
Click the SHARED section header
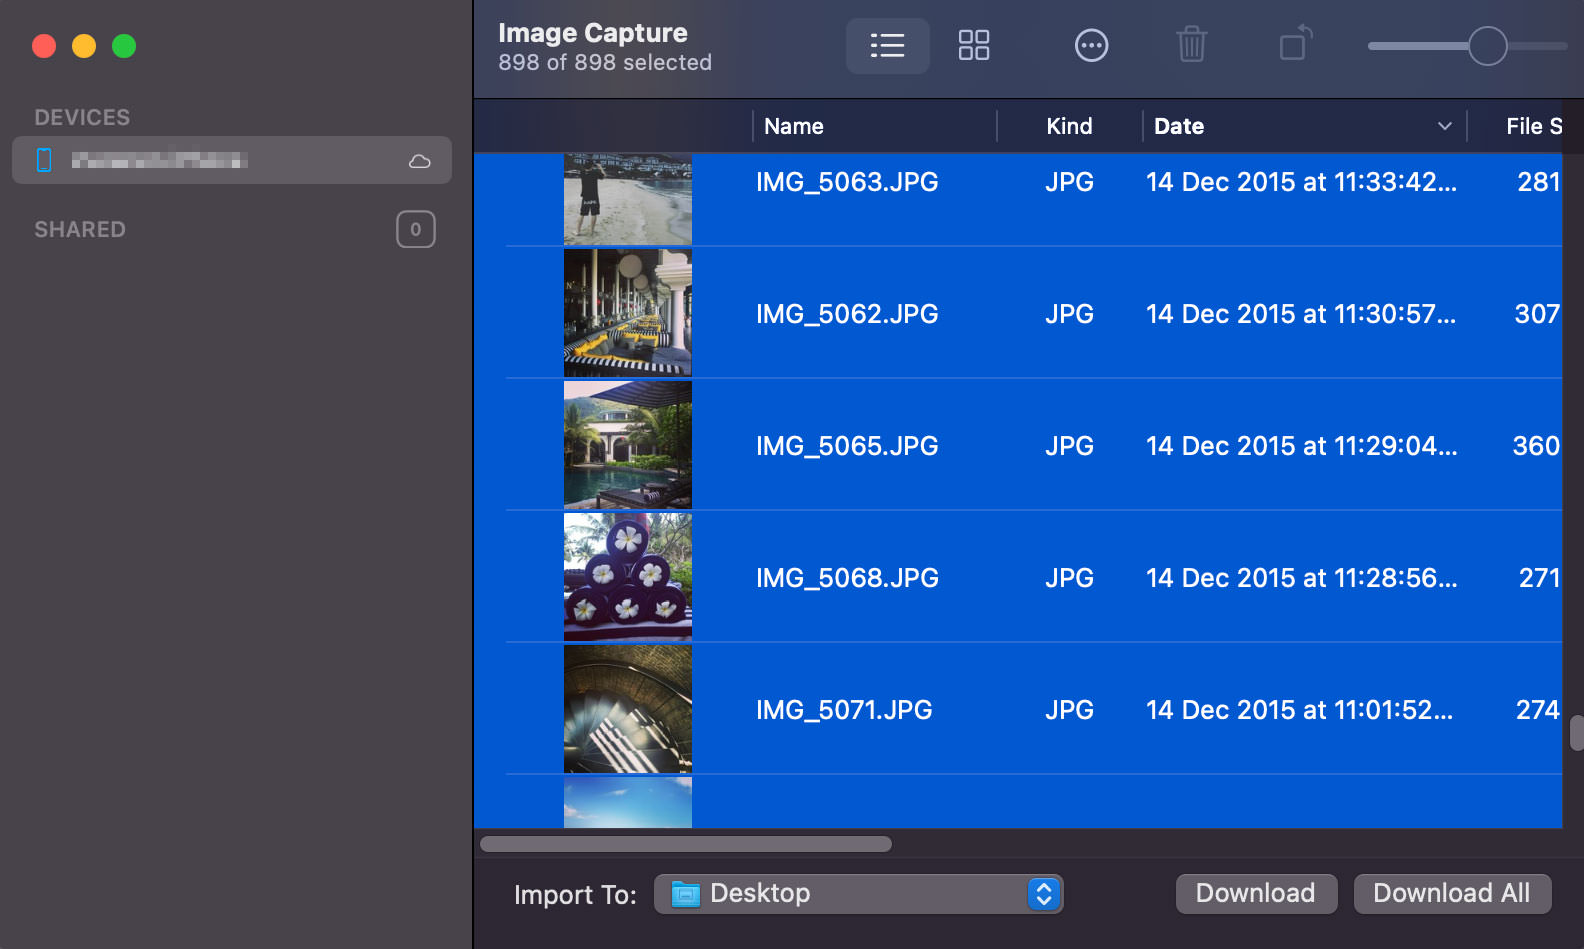pos(80,229)
